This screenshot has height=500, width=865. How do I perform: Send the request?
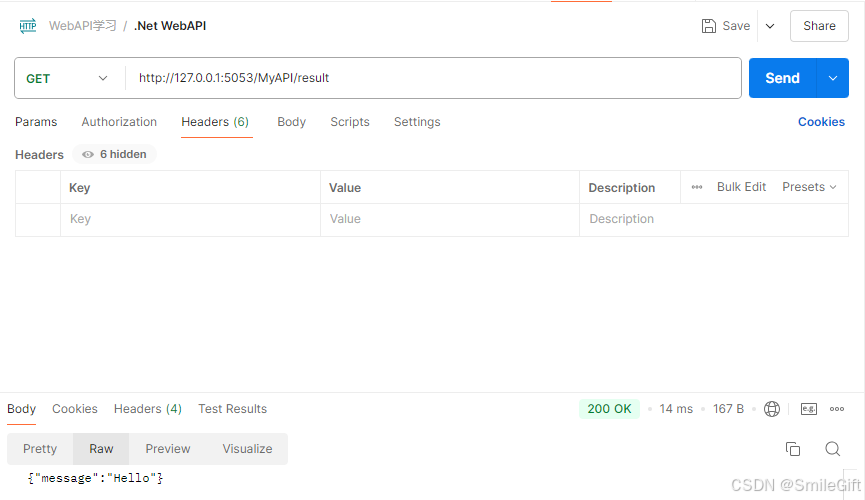click(x=782, y=78)
